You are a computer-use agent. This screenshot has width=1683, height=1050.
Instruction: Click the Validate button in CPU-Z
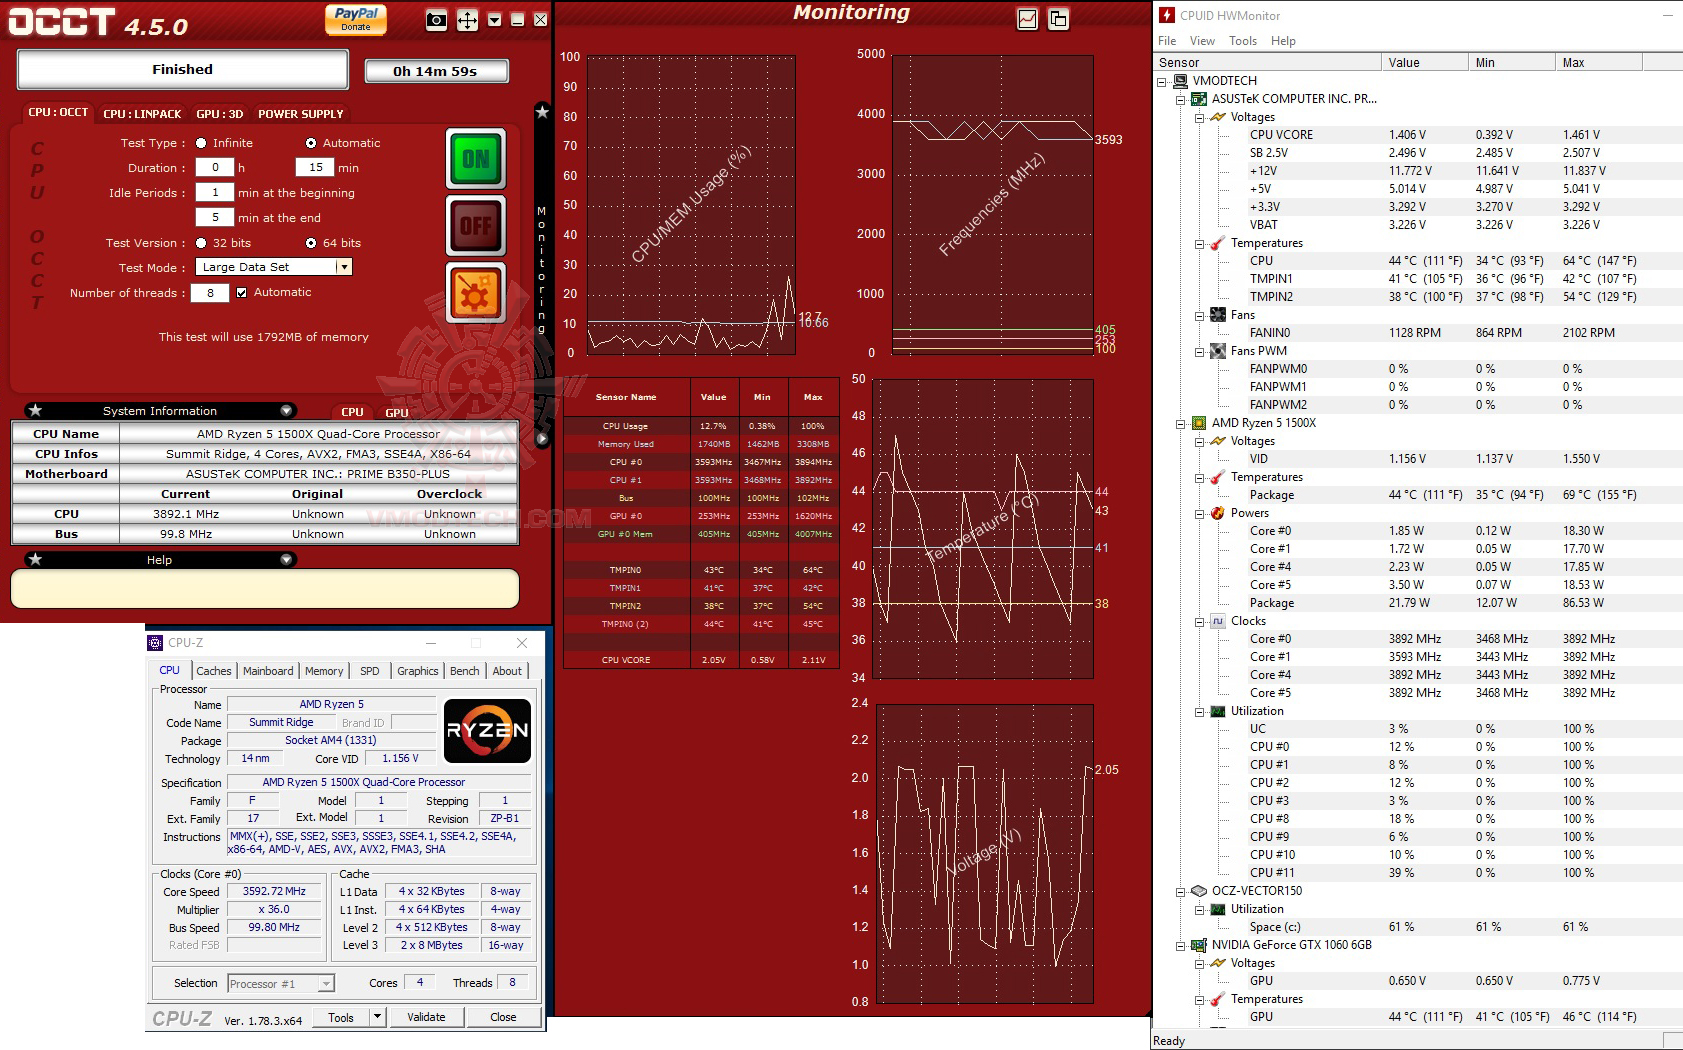tap(426, 1017)
